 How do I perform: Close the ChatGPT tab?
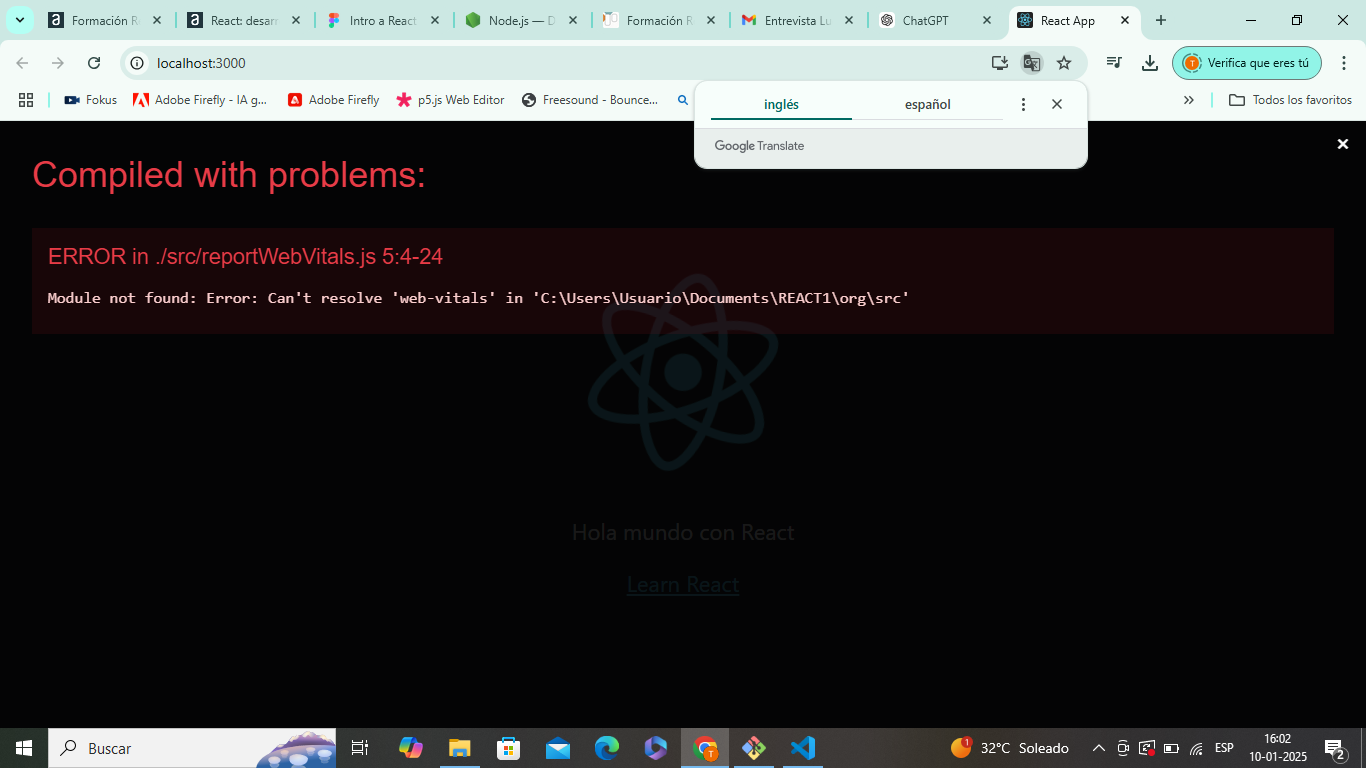(x=987, y=20)
